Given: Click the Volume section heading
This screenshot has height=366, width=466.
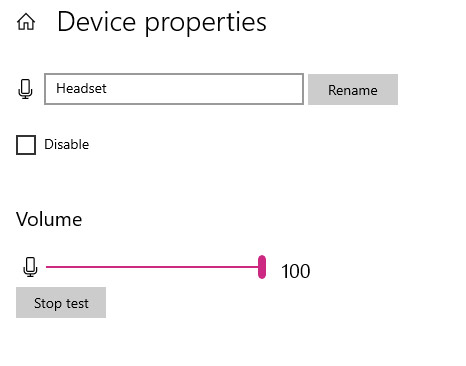Looking at the screenshot, I should [x=49, y=219].
